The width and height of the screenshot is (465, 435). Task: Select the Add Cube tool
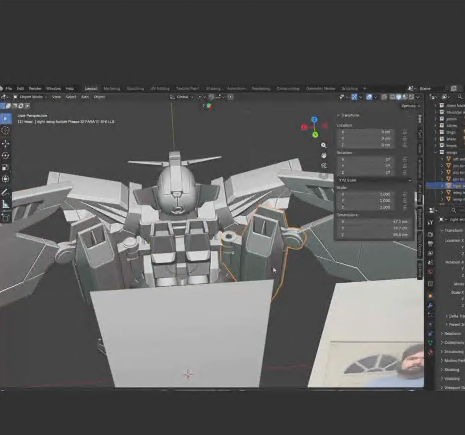point(5,217)
